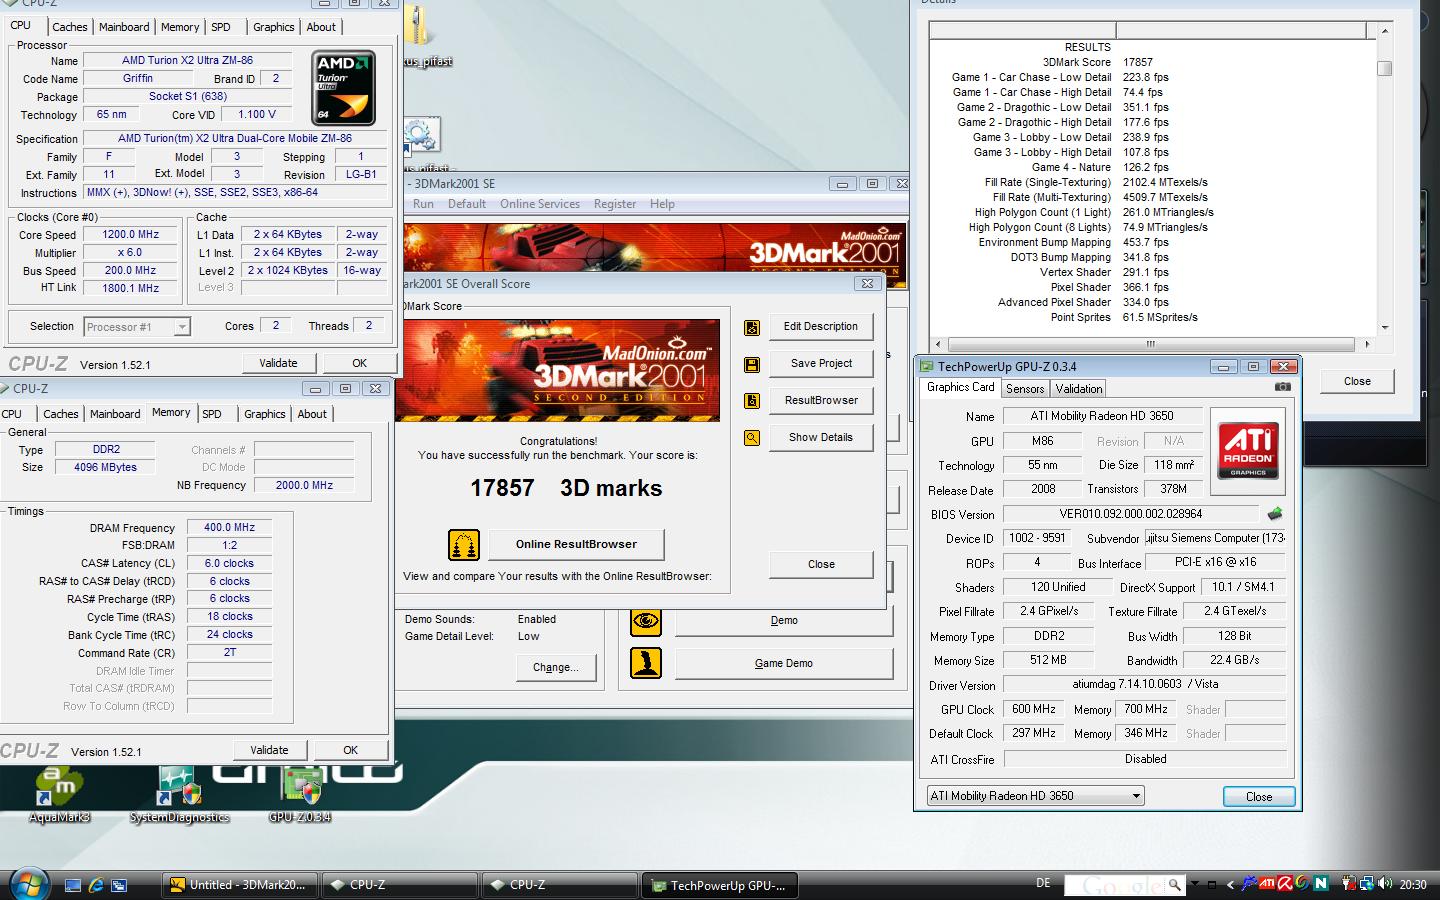Switch to Mainboard tab in top CPU-Z

point(125,27)
